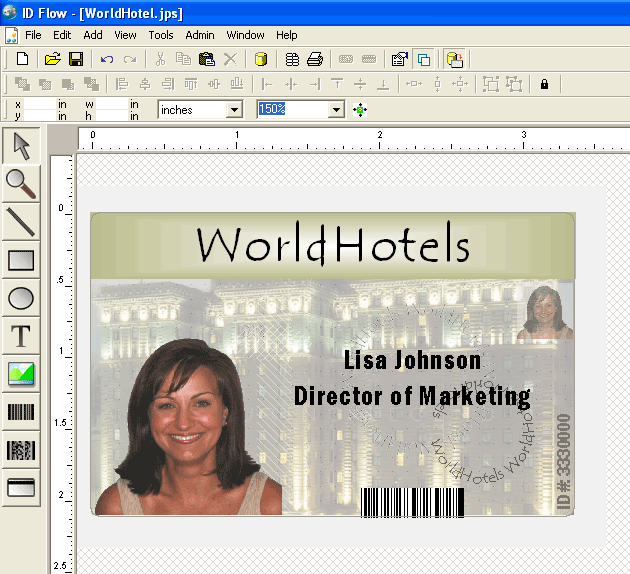Select the small ghost photo at top right
Screen dimensions: 630x574
[545, 312]
